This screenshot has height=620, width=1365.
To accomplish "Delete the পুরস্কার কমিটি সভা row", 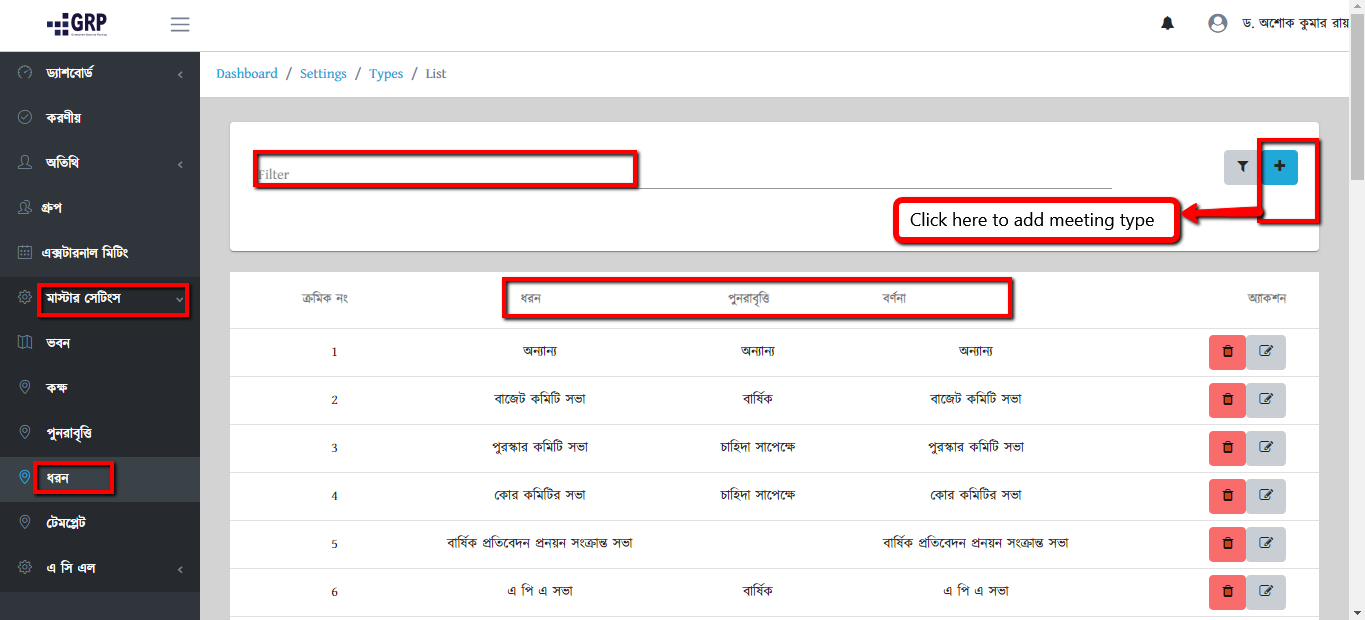I will [1227, 448].
